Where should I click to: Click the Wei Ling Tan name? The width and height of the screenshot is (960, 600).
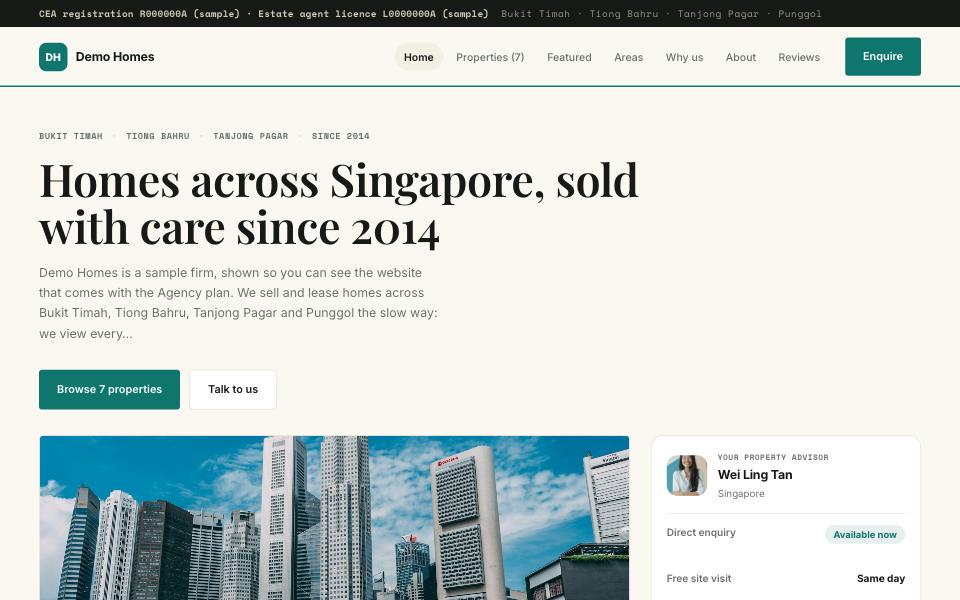(755, 474)
